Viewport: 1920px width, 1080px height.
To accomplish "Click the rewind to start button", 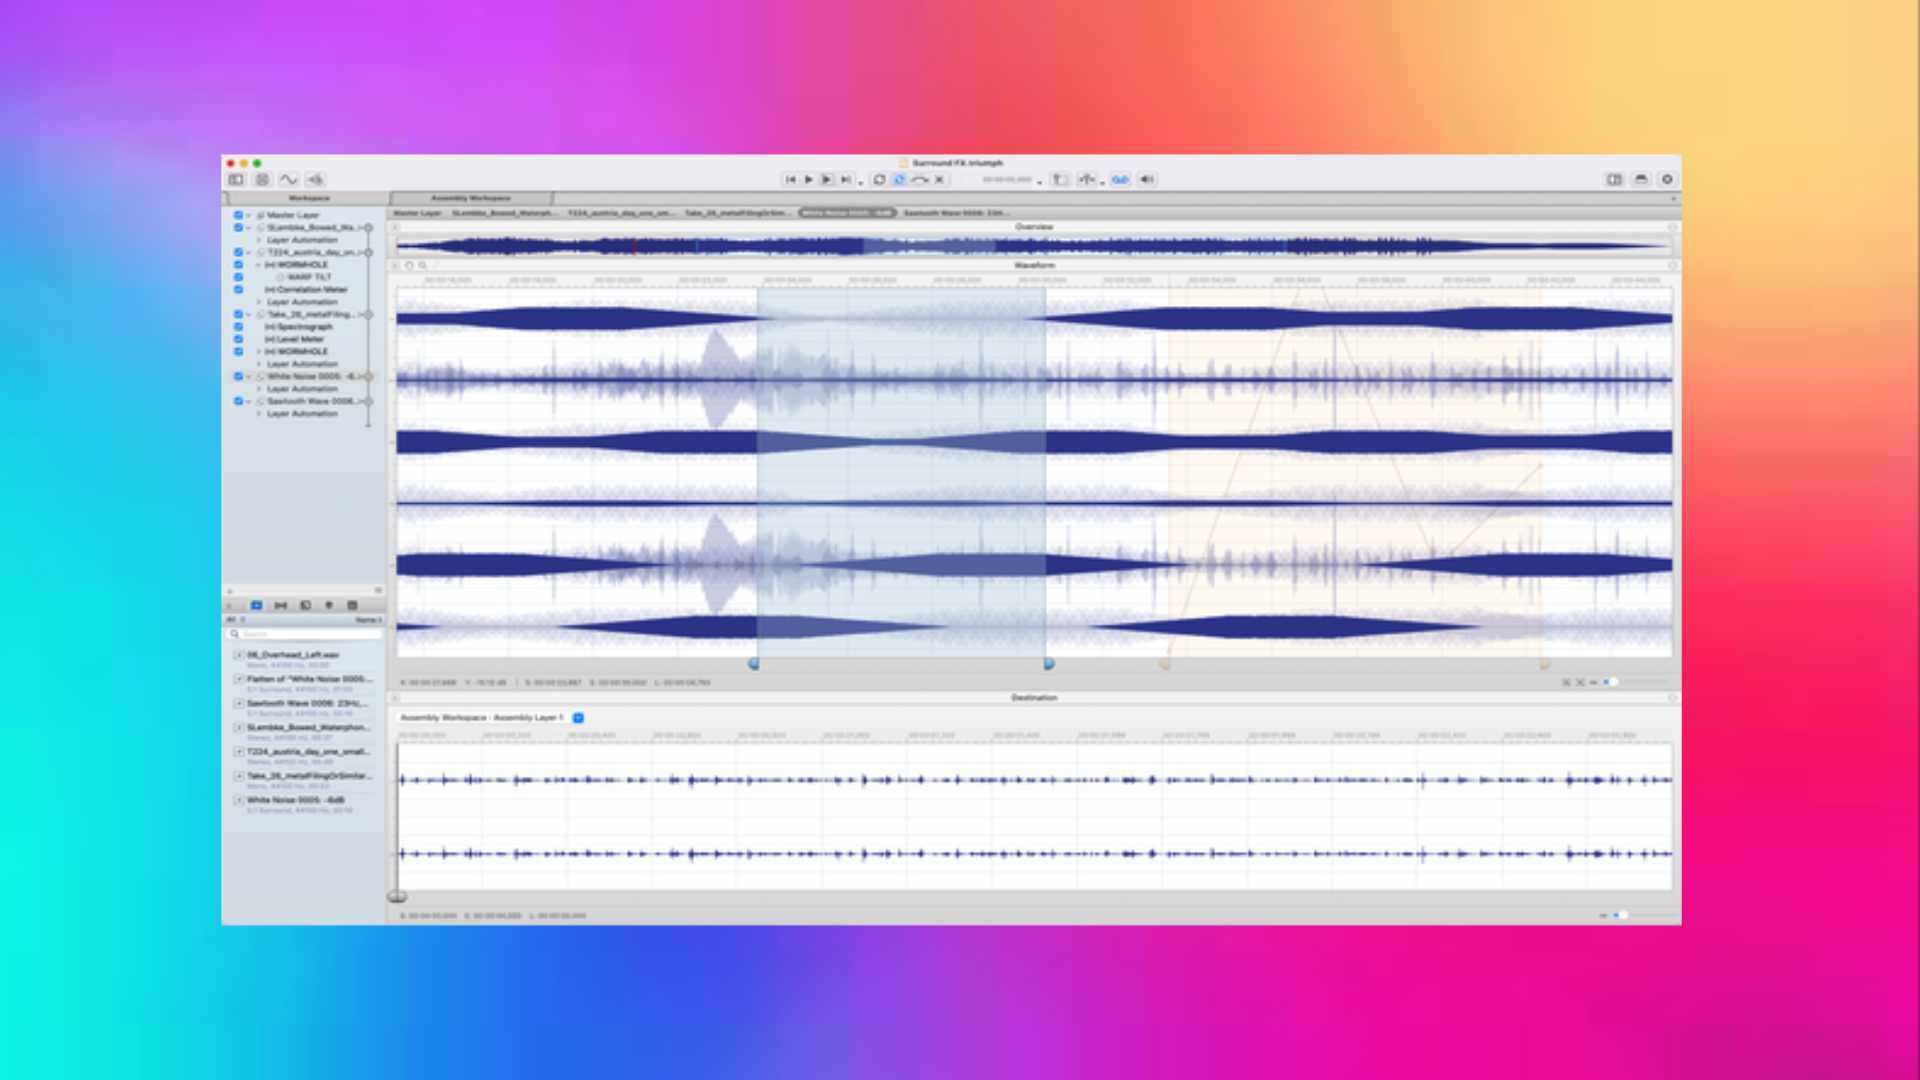I will click(790, 180).
